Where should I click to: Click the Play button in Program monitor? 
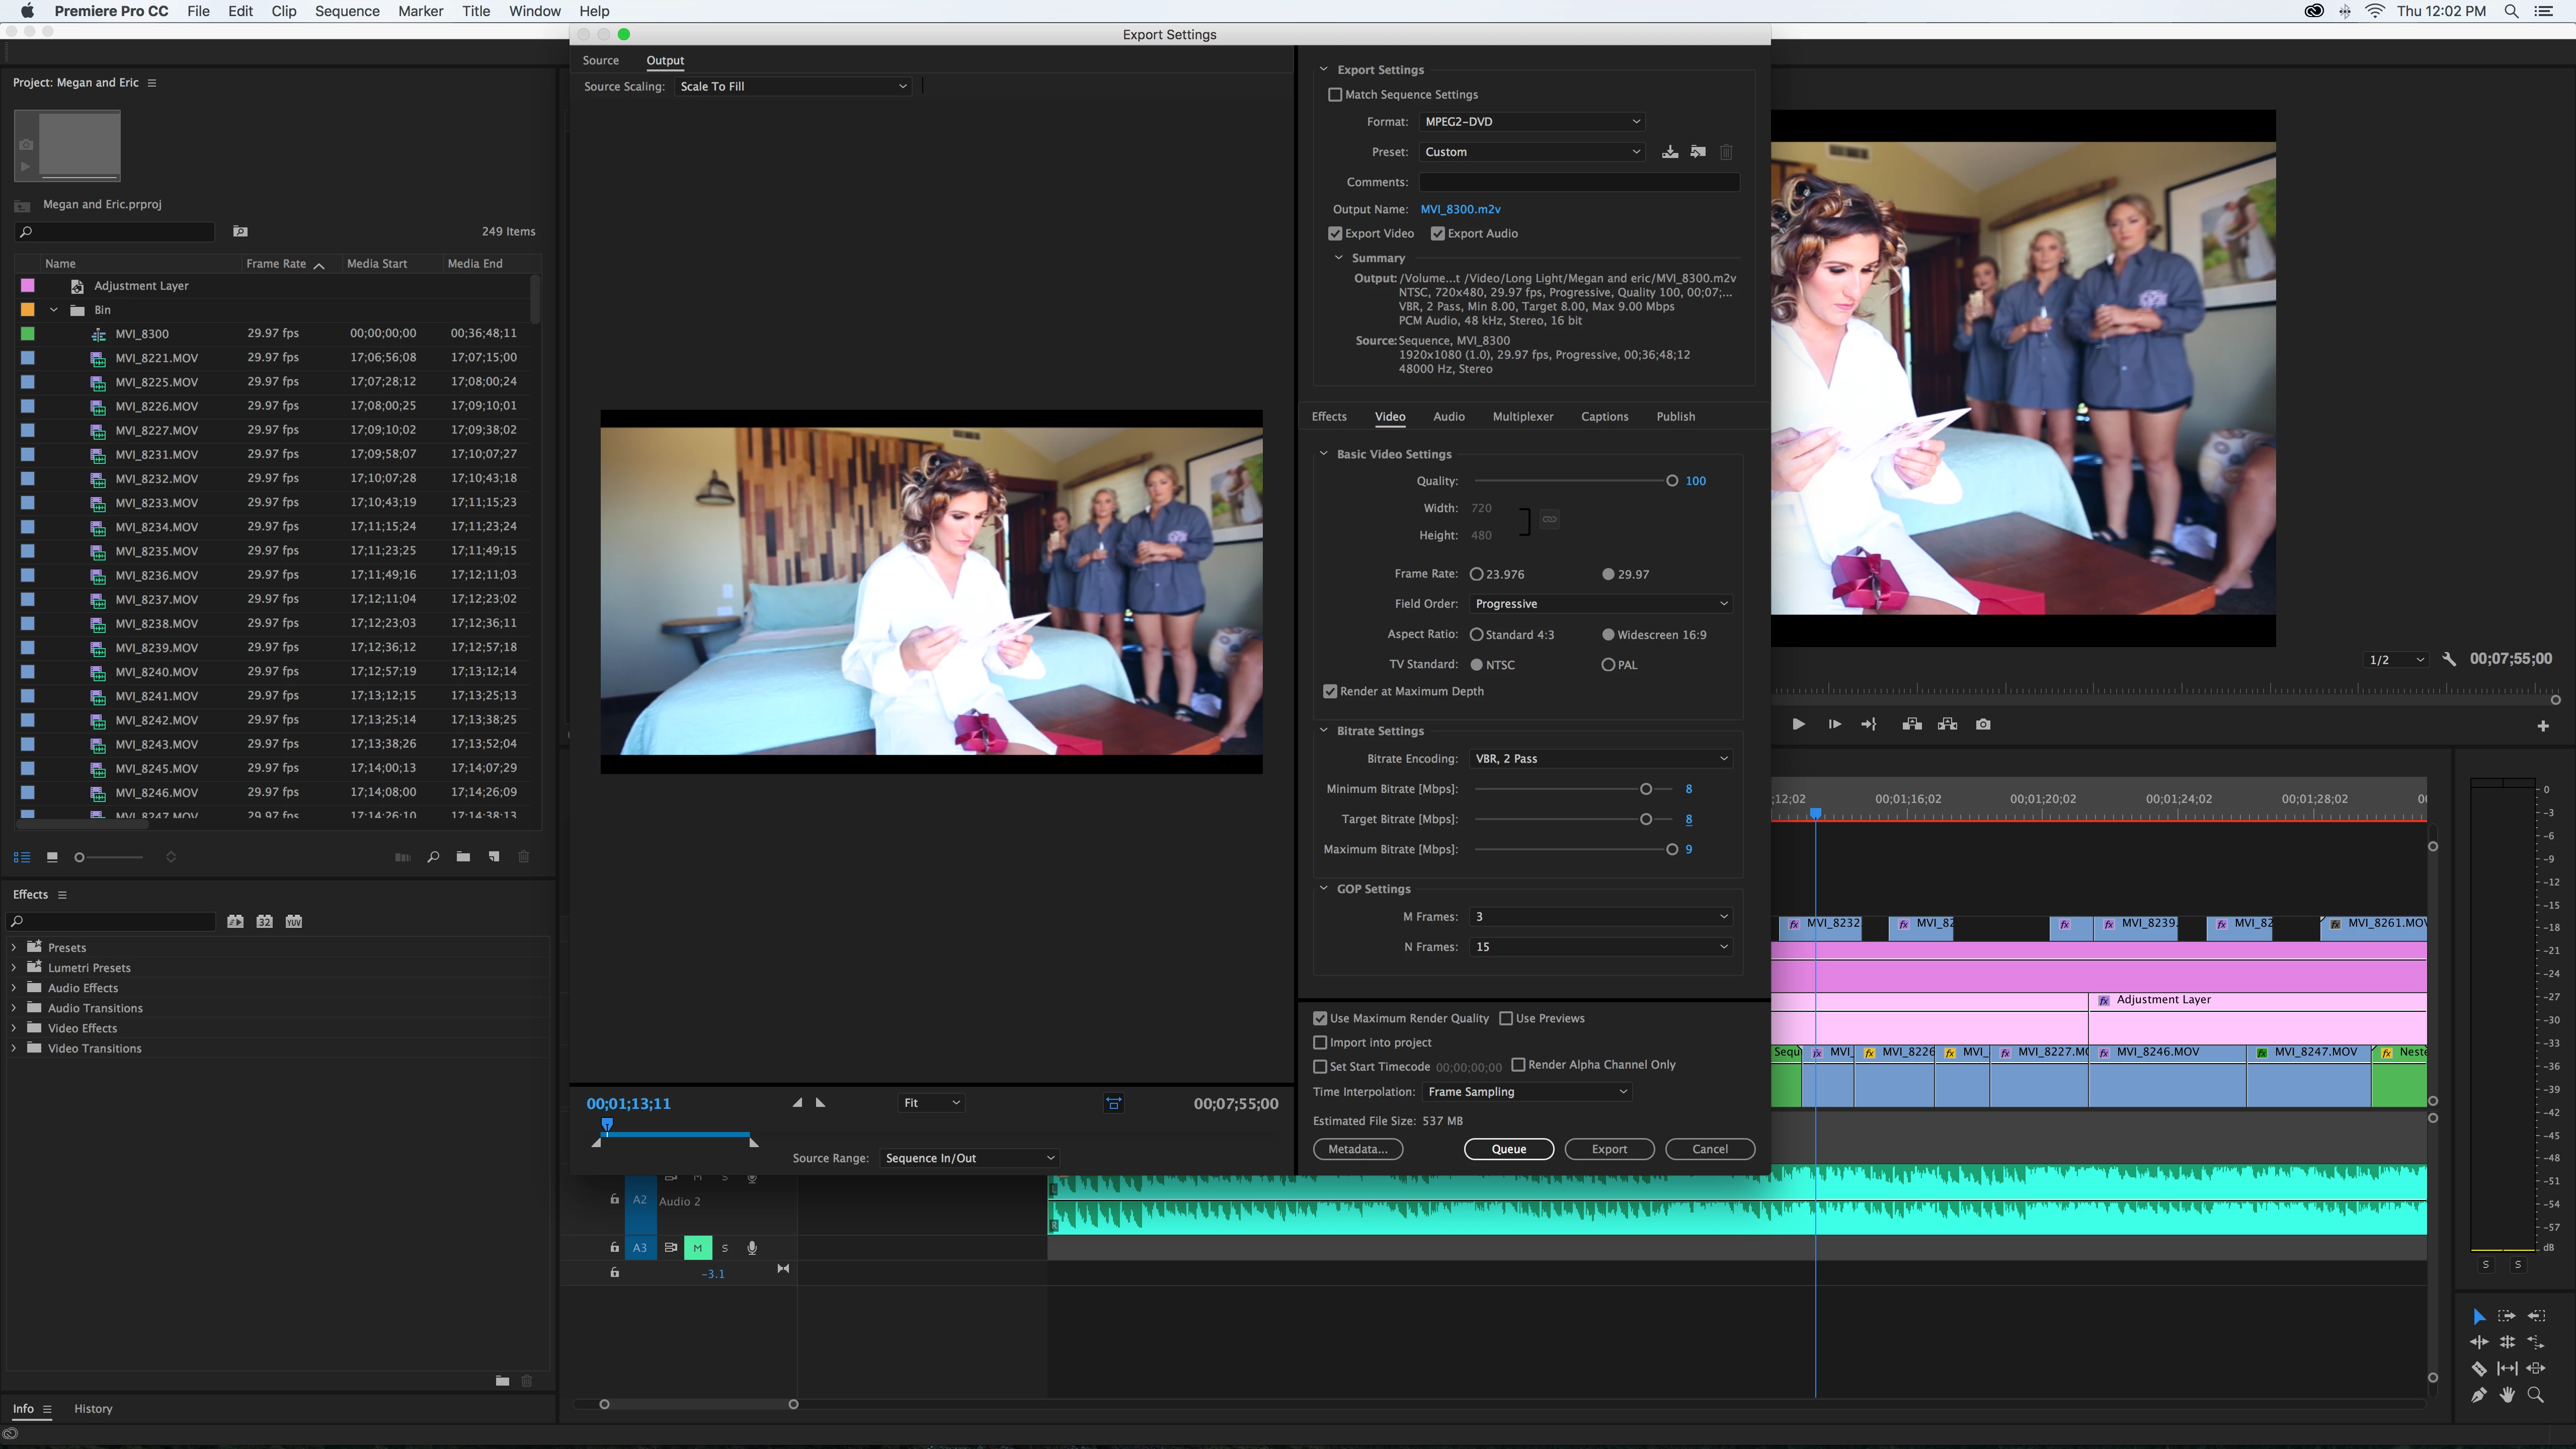(1798, 724)
